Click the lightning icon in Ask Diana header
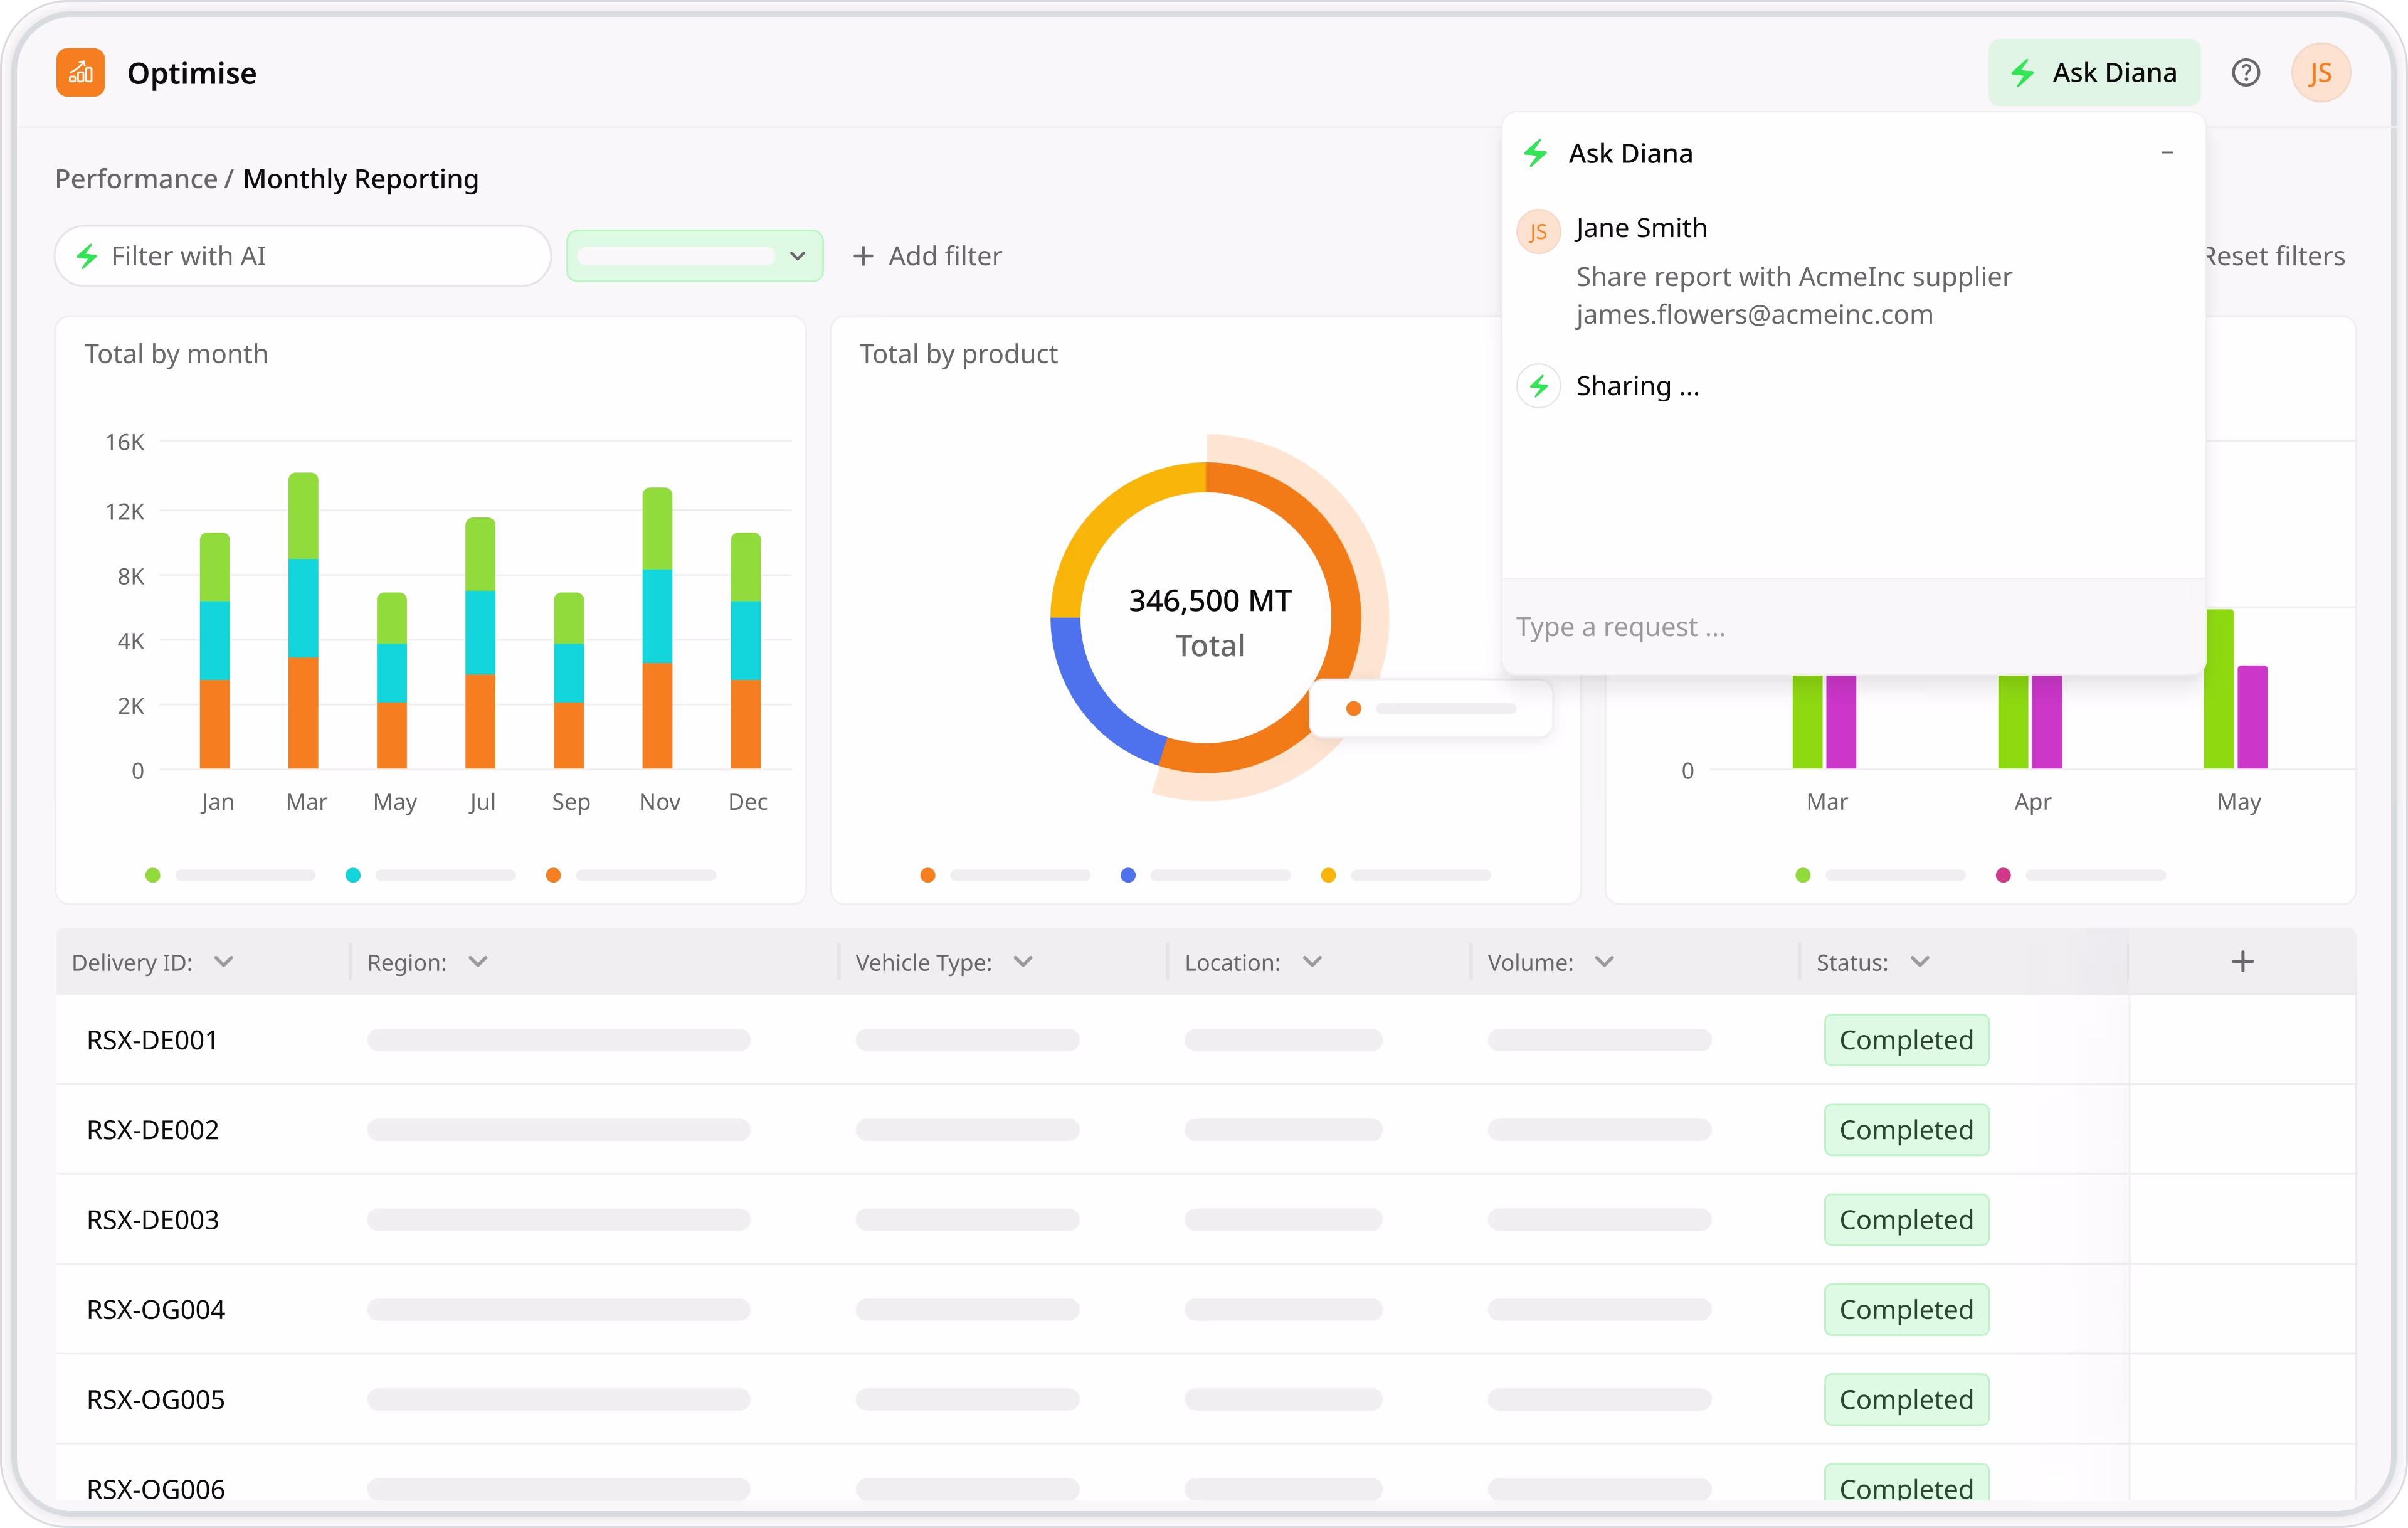The height and width of the screenshot is (1528, 2408). point(1536,153)
